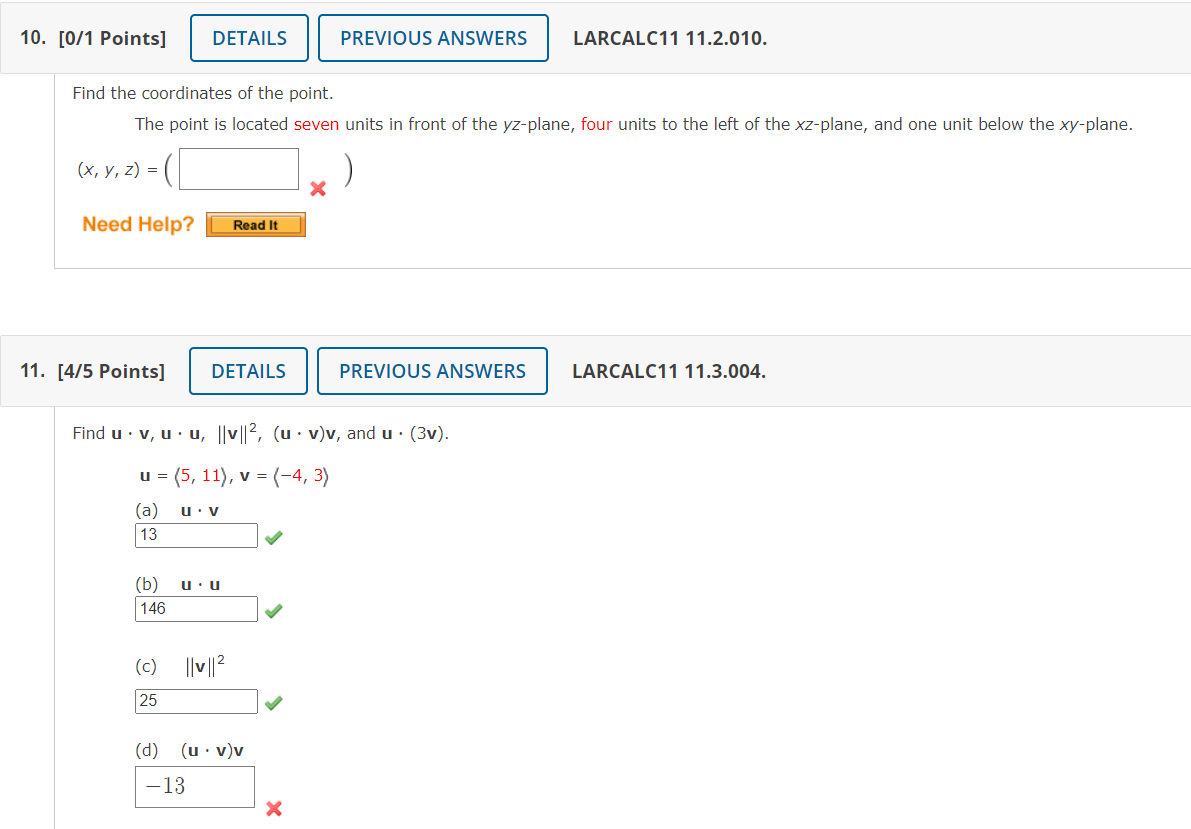Screen dimensions: 1191x829
Task: Click the red X below the −13 answer
Action: [x=273, y=809]
